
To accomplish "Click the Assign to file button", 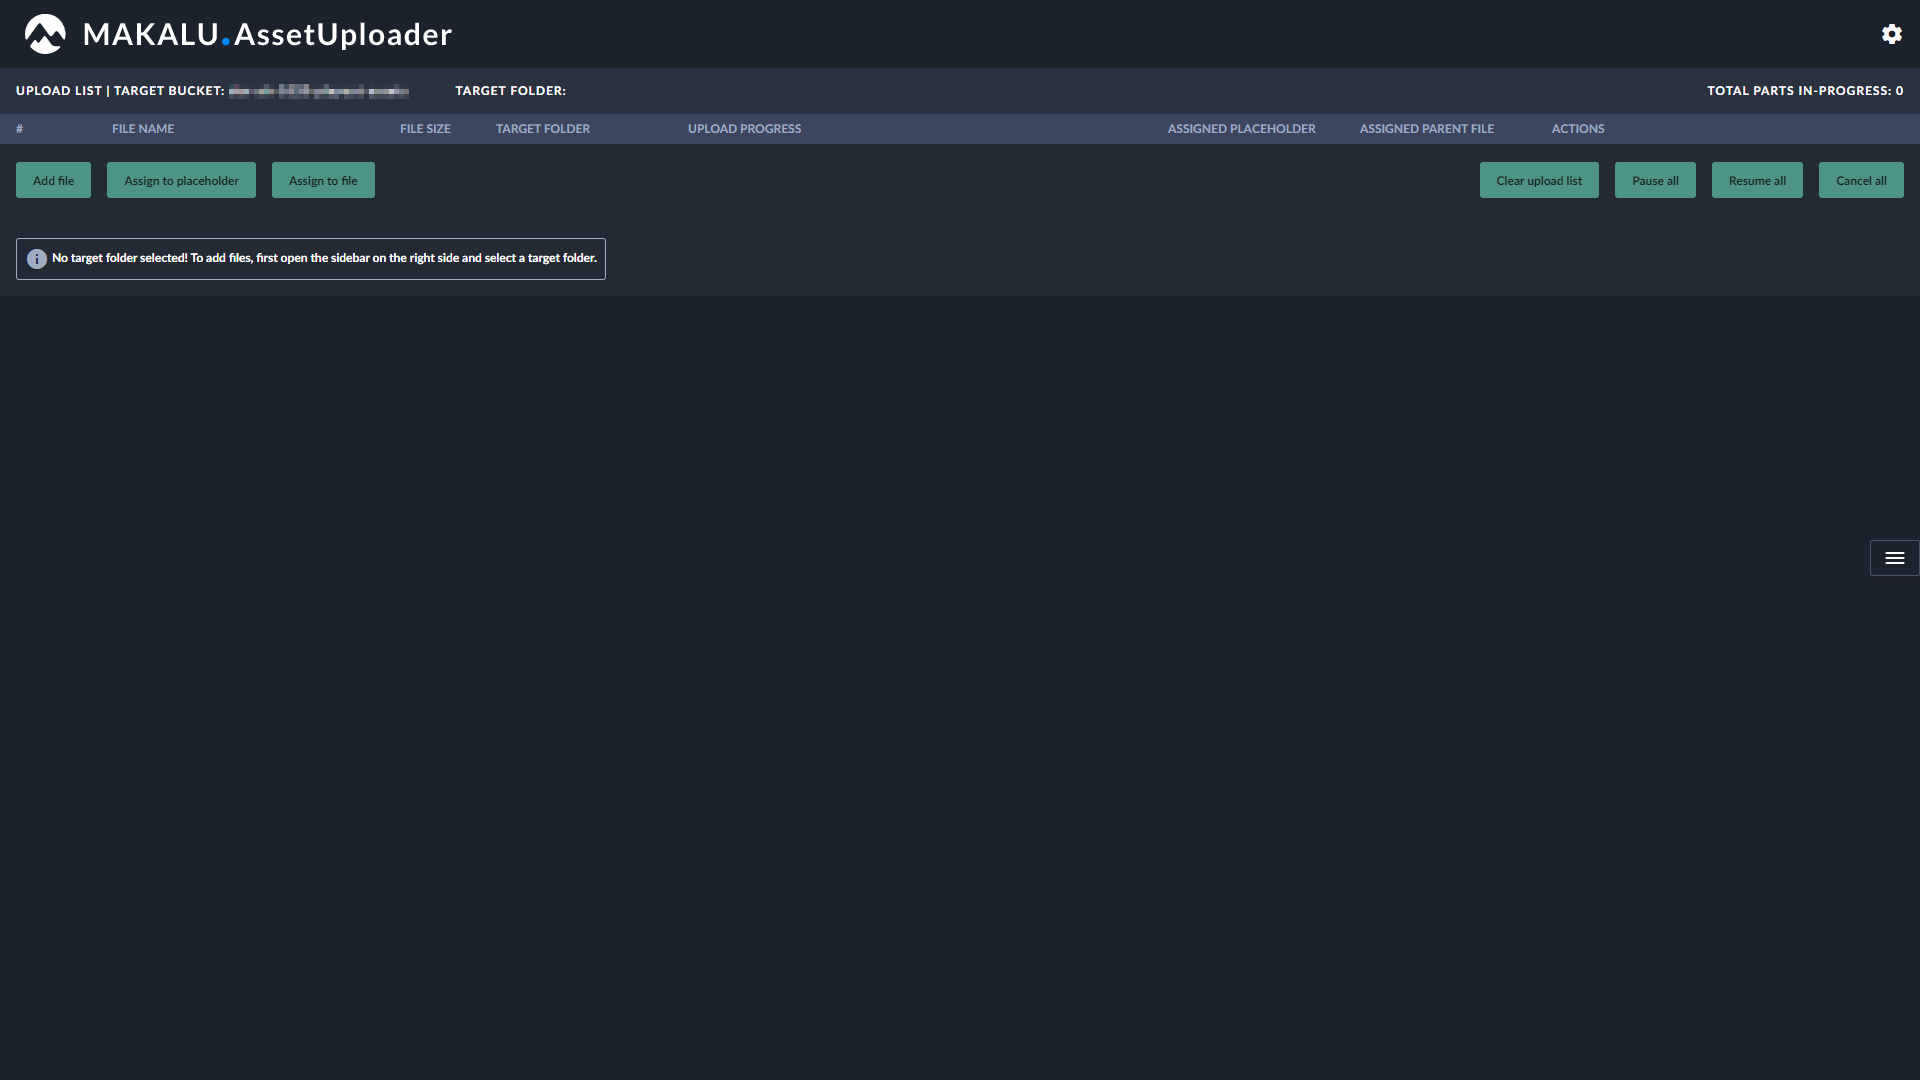I will click(323, 180).
